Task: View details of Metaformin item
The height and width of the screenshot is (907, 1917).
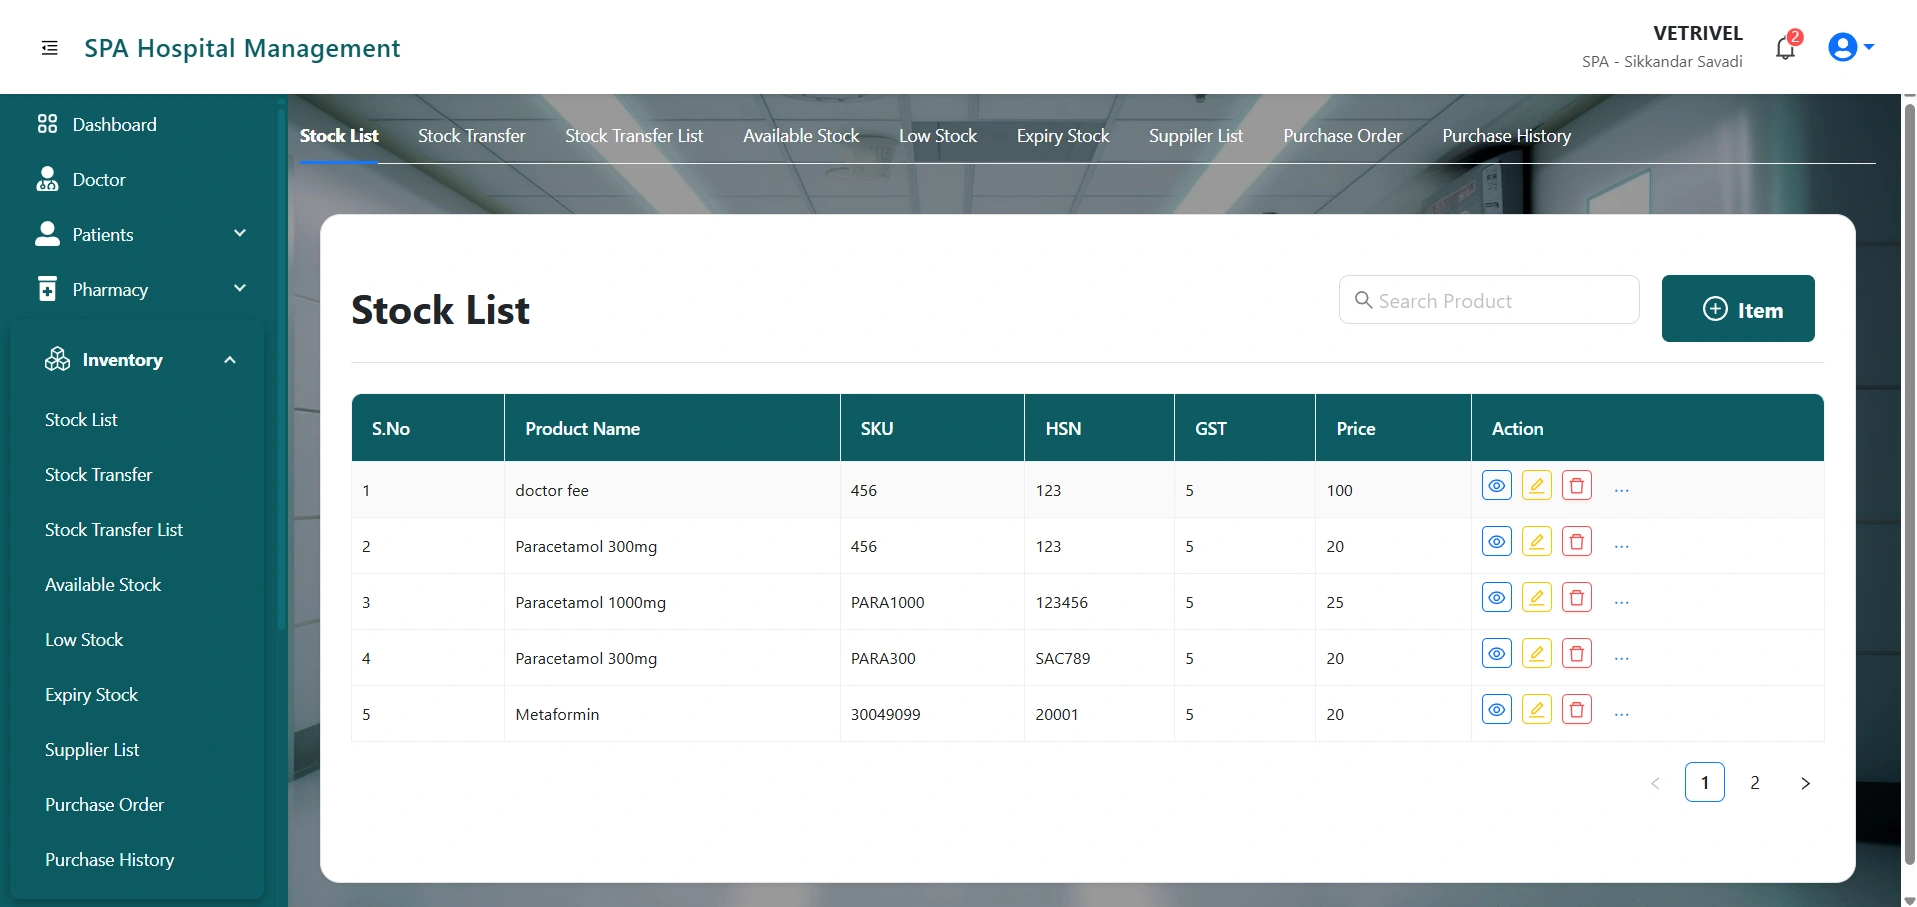Action: [1496, 710]
